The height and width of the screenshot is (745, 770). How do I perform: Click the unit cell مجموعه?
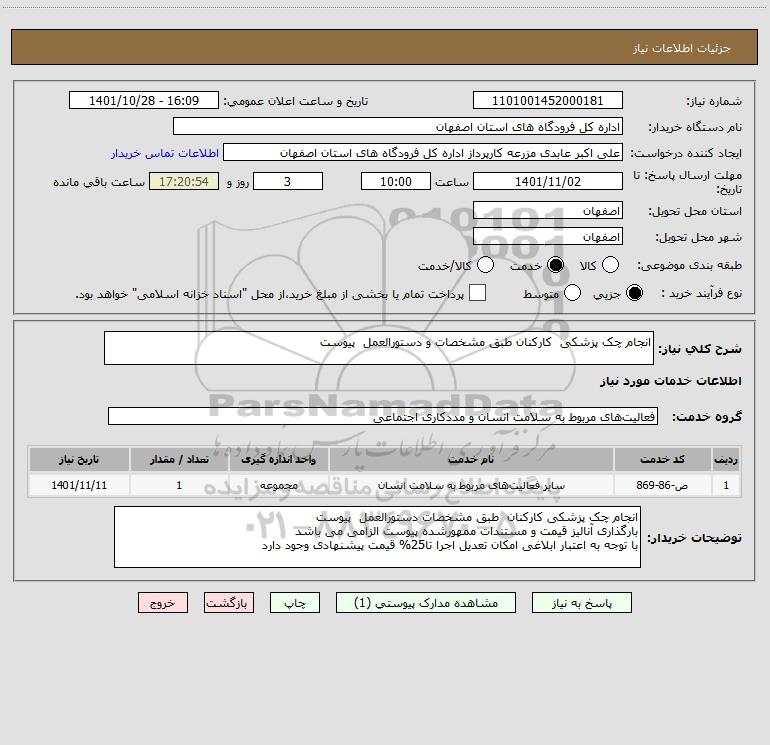278,485
